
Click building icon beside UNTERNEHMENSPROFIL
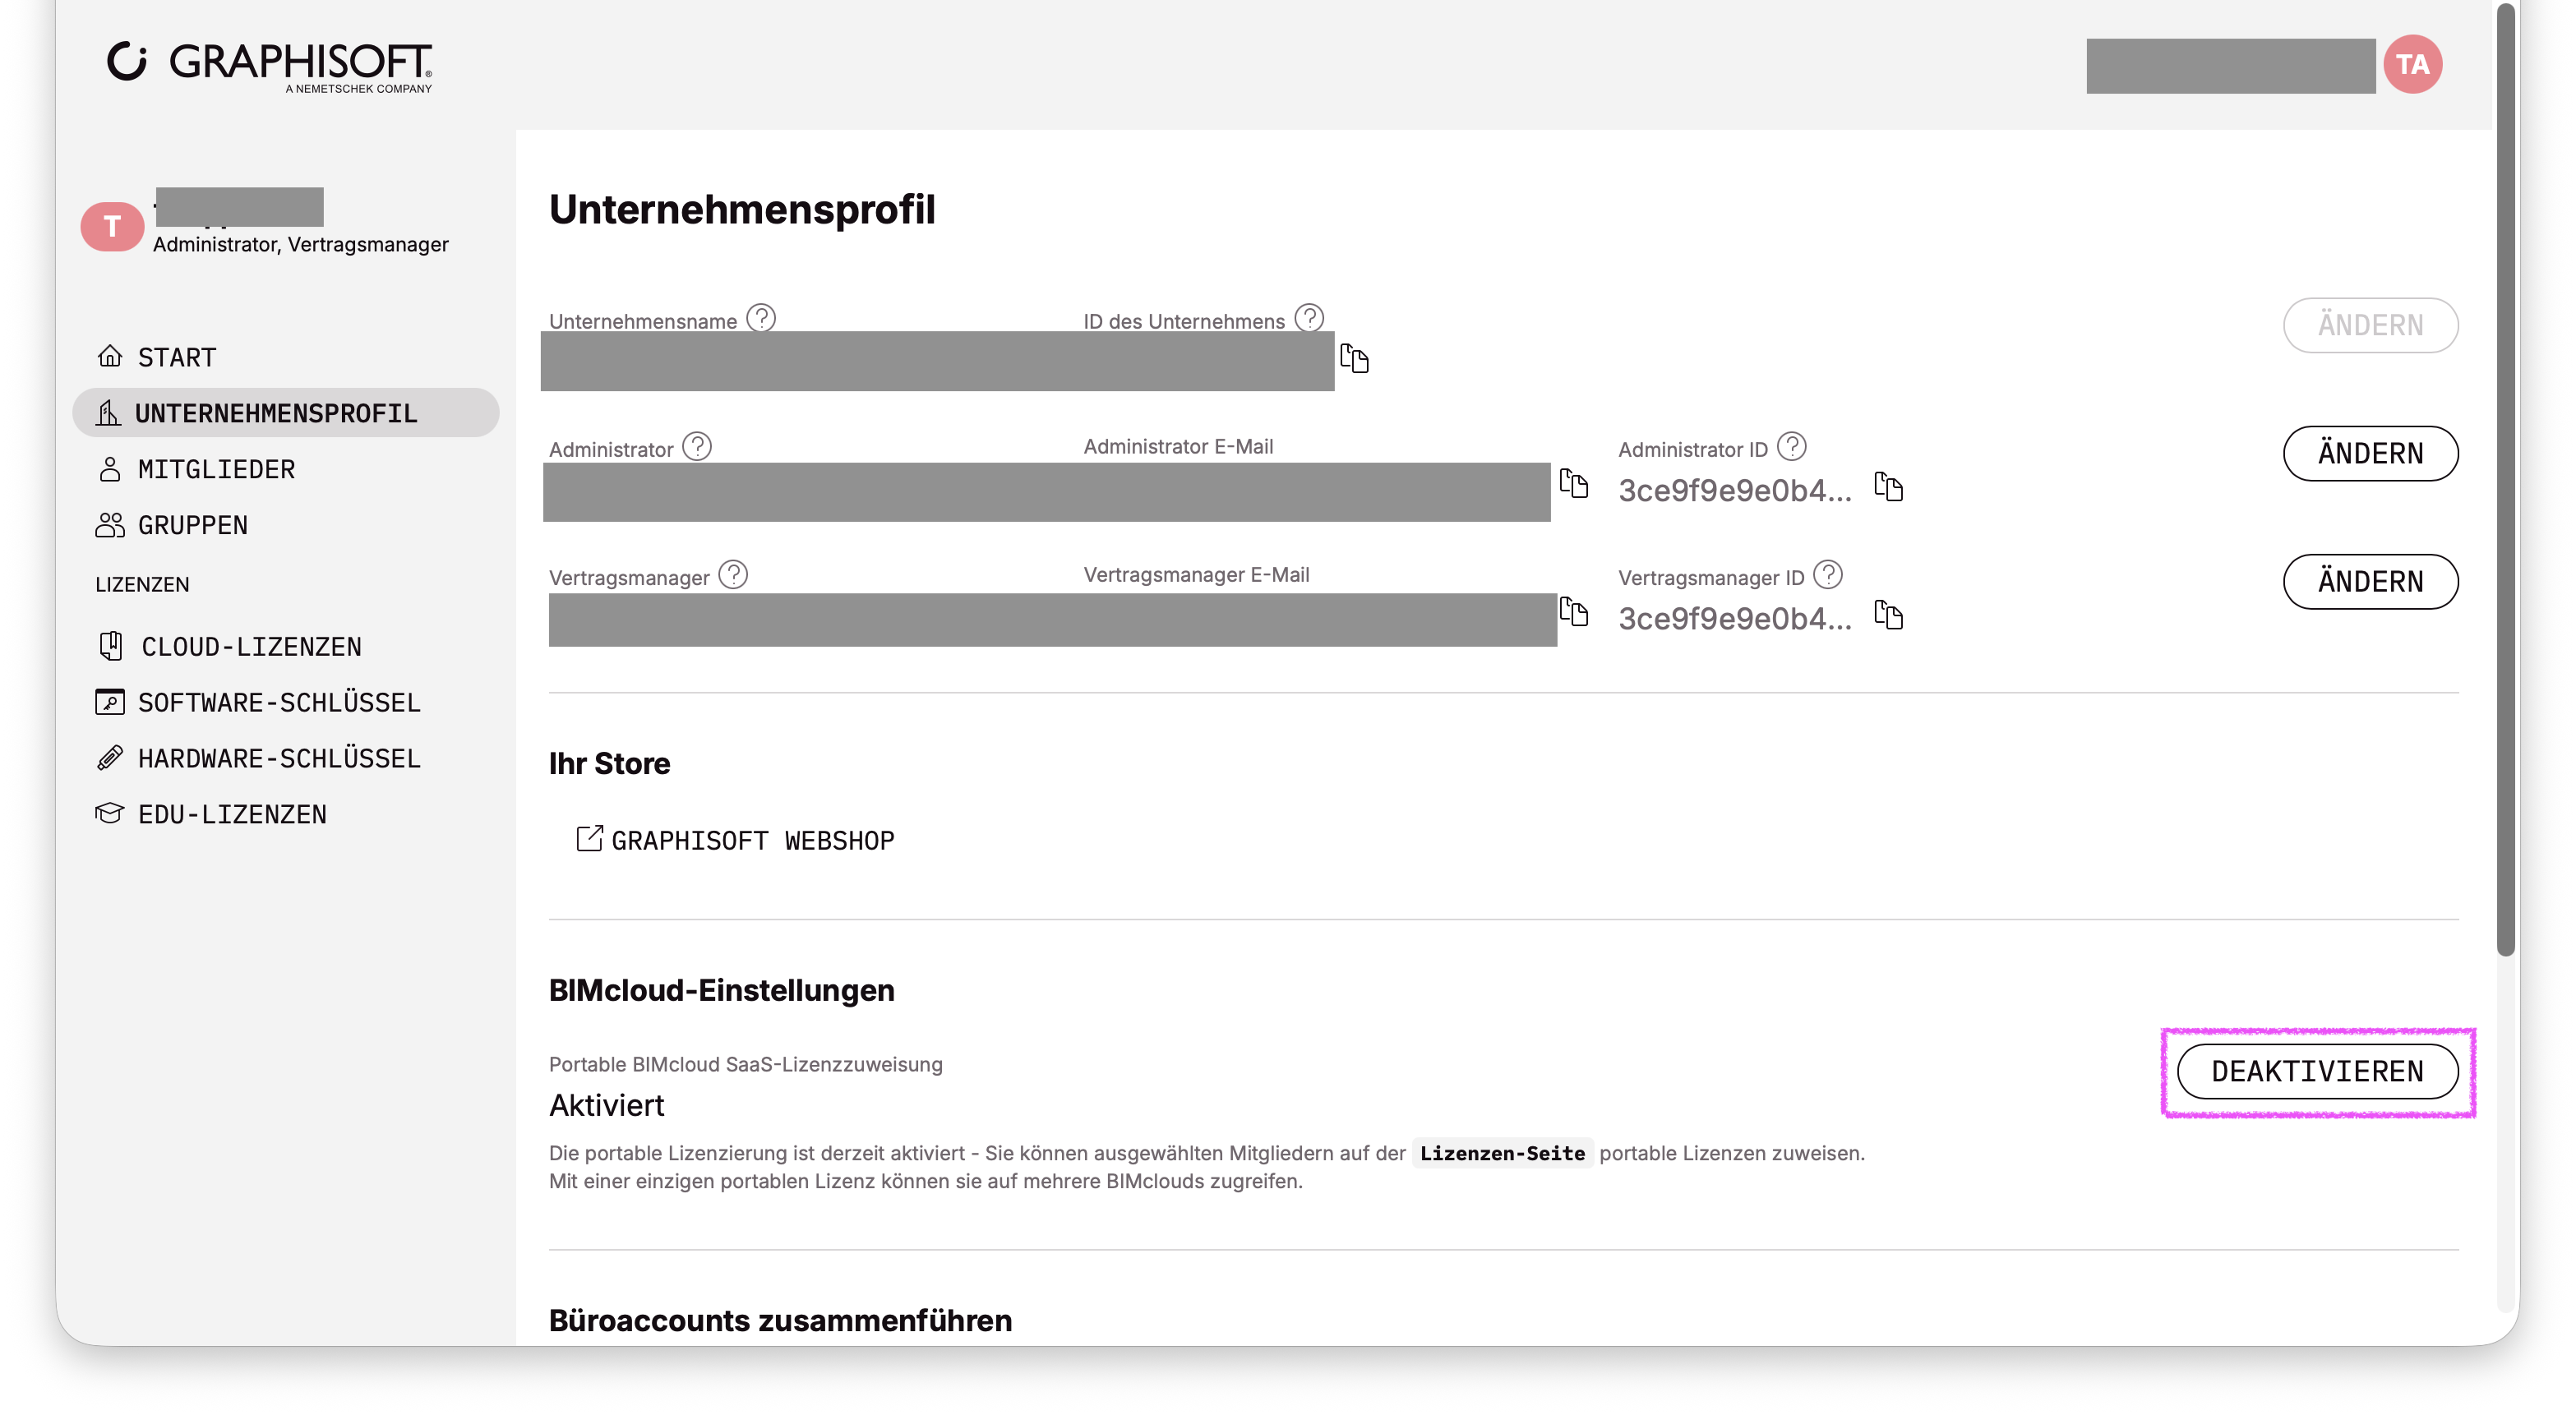pyautogui.click(x=108, y=412)
